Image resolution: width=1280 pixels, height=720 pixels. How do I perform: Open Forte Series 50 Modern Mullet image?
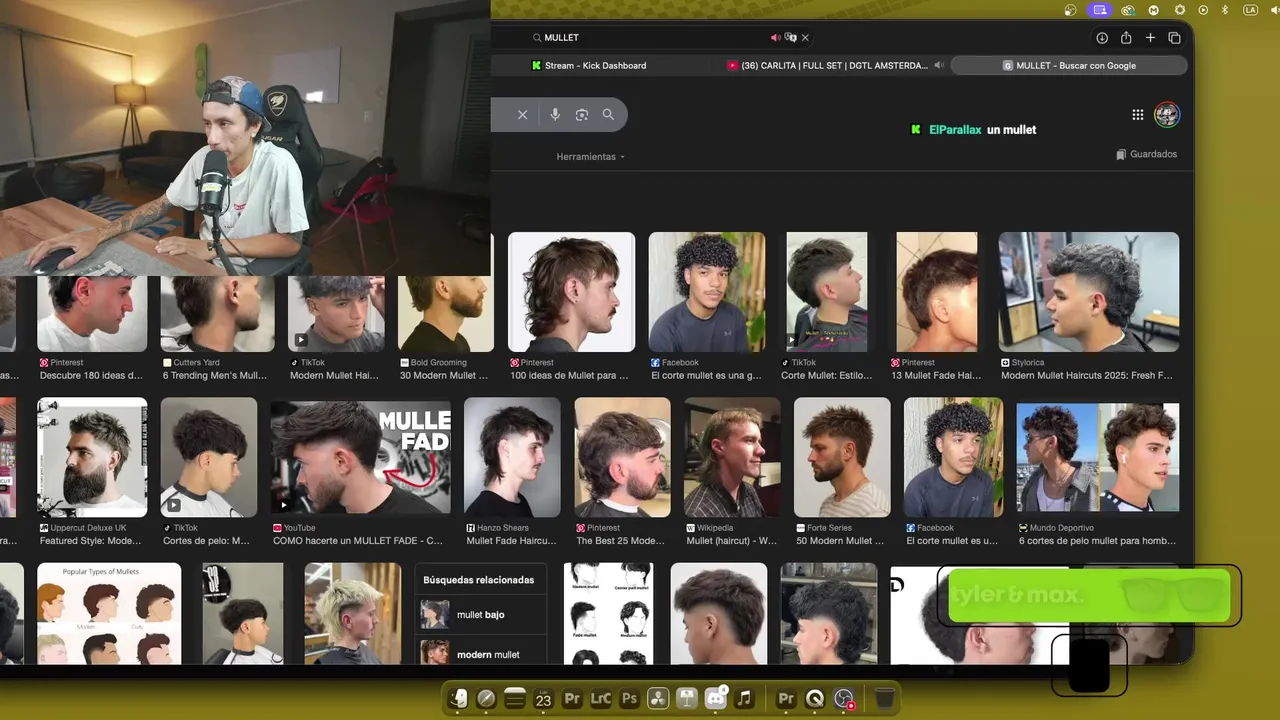[842, 457]
